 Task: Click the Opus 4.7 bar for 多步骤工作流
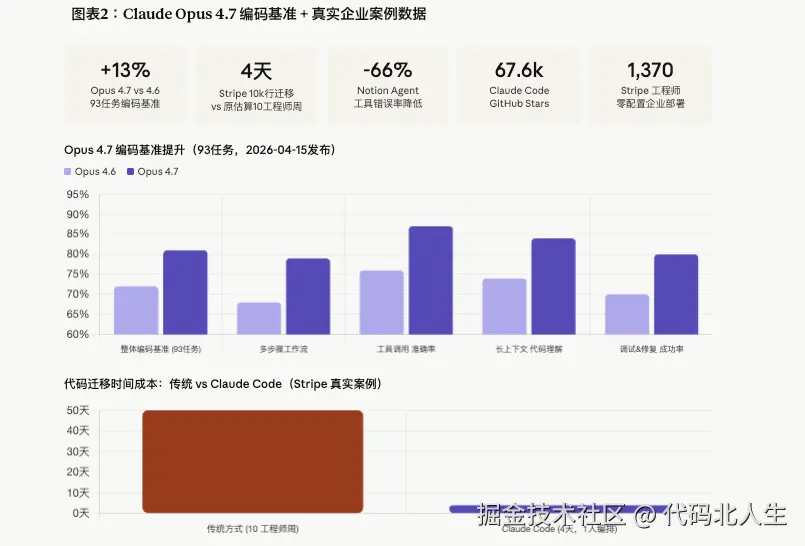pos(308,297)
